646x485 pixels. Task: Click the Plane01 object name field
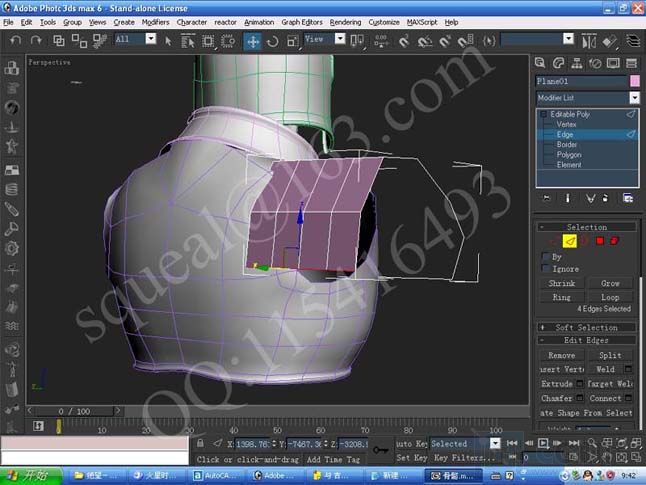point(581,81)
